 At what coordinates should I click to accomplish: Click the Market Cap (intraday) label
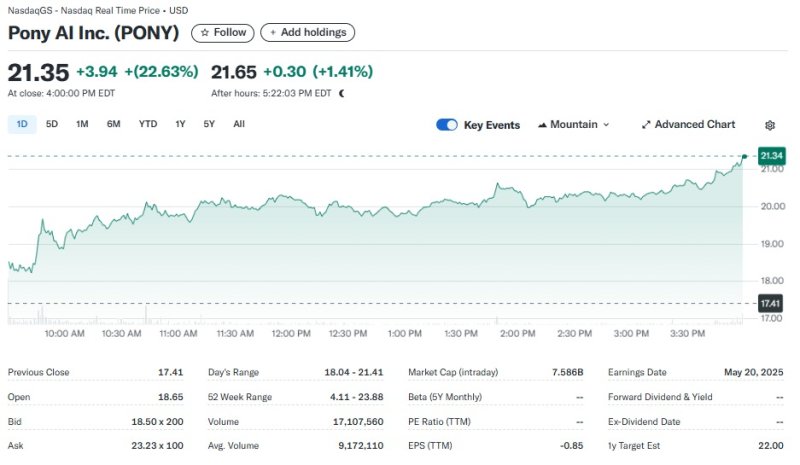pos(453,372)
